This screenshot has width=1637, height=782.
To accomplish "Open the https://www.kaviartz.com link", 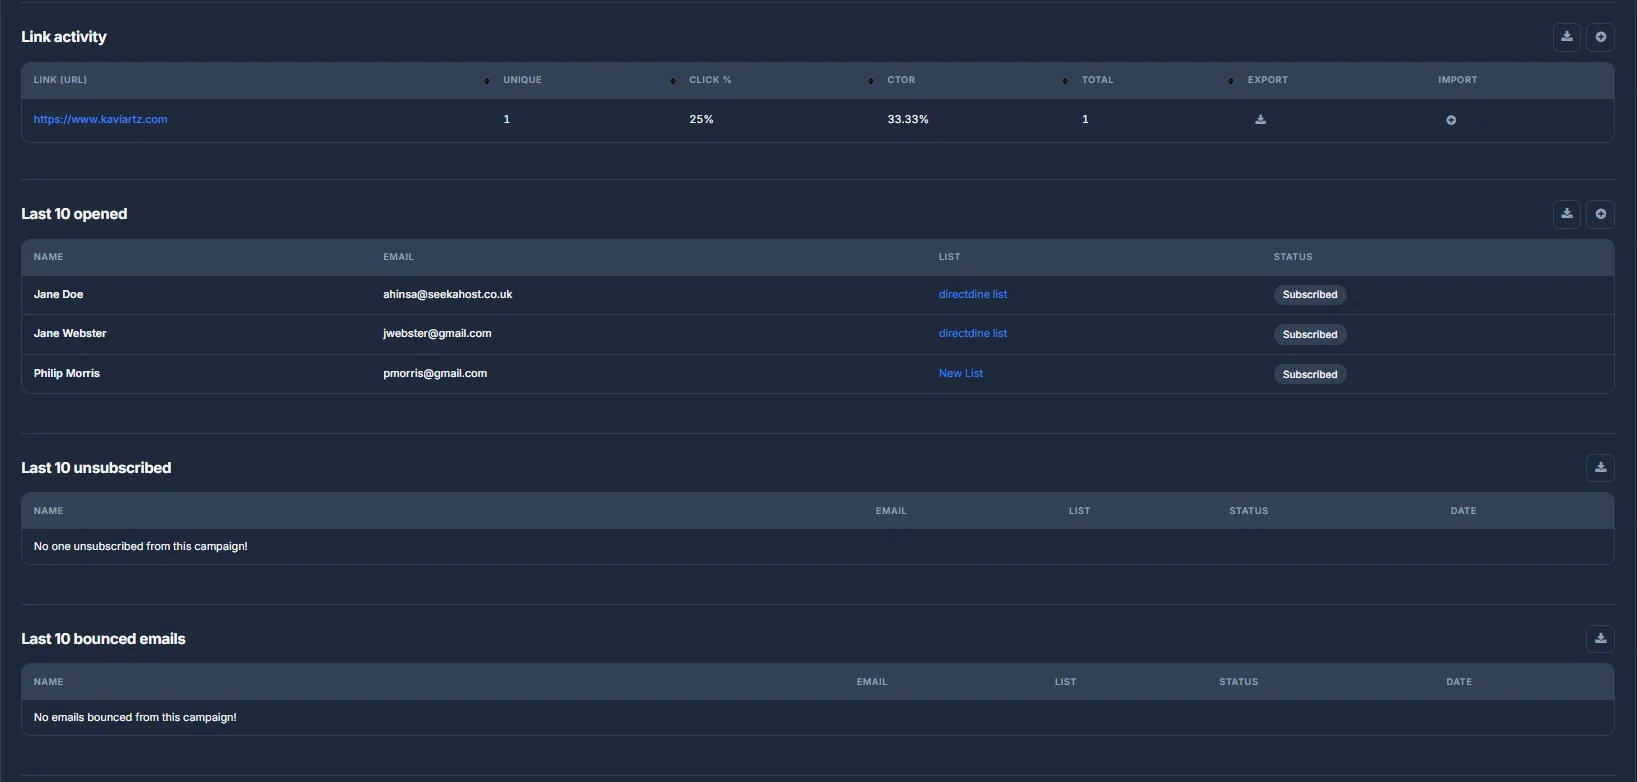I will [x=100, y=119].
